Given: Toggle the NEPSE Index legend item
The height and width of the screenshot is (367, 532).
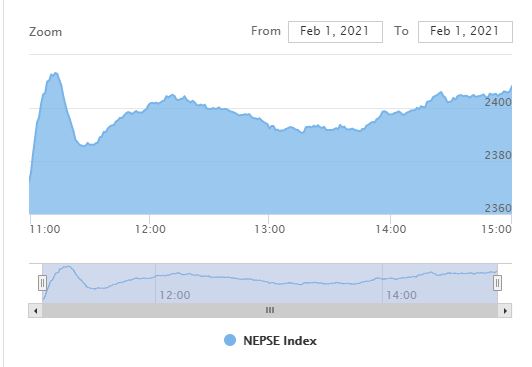Looking at the screenshot, I should 270,341.
